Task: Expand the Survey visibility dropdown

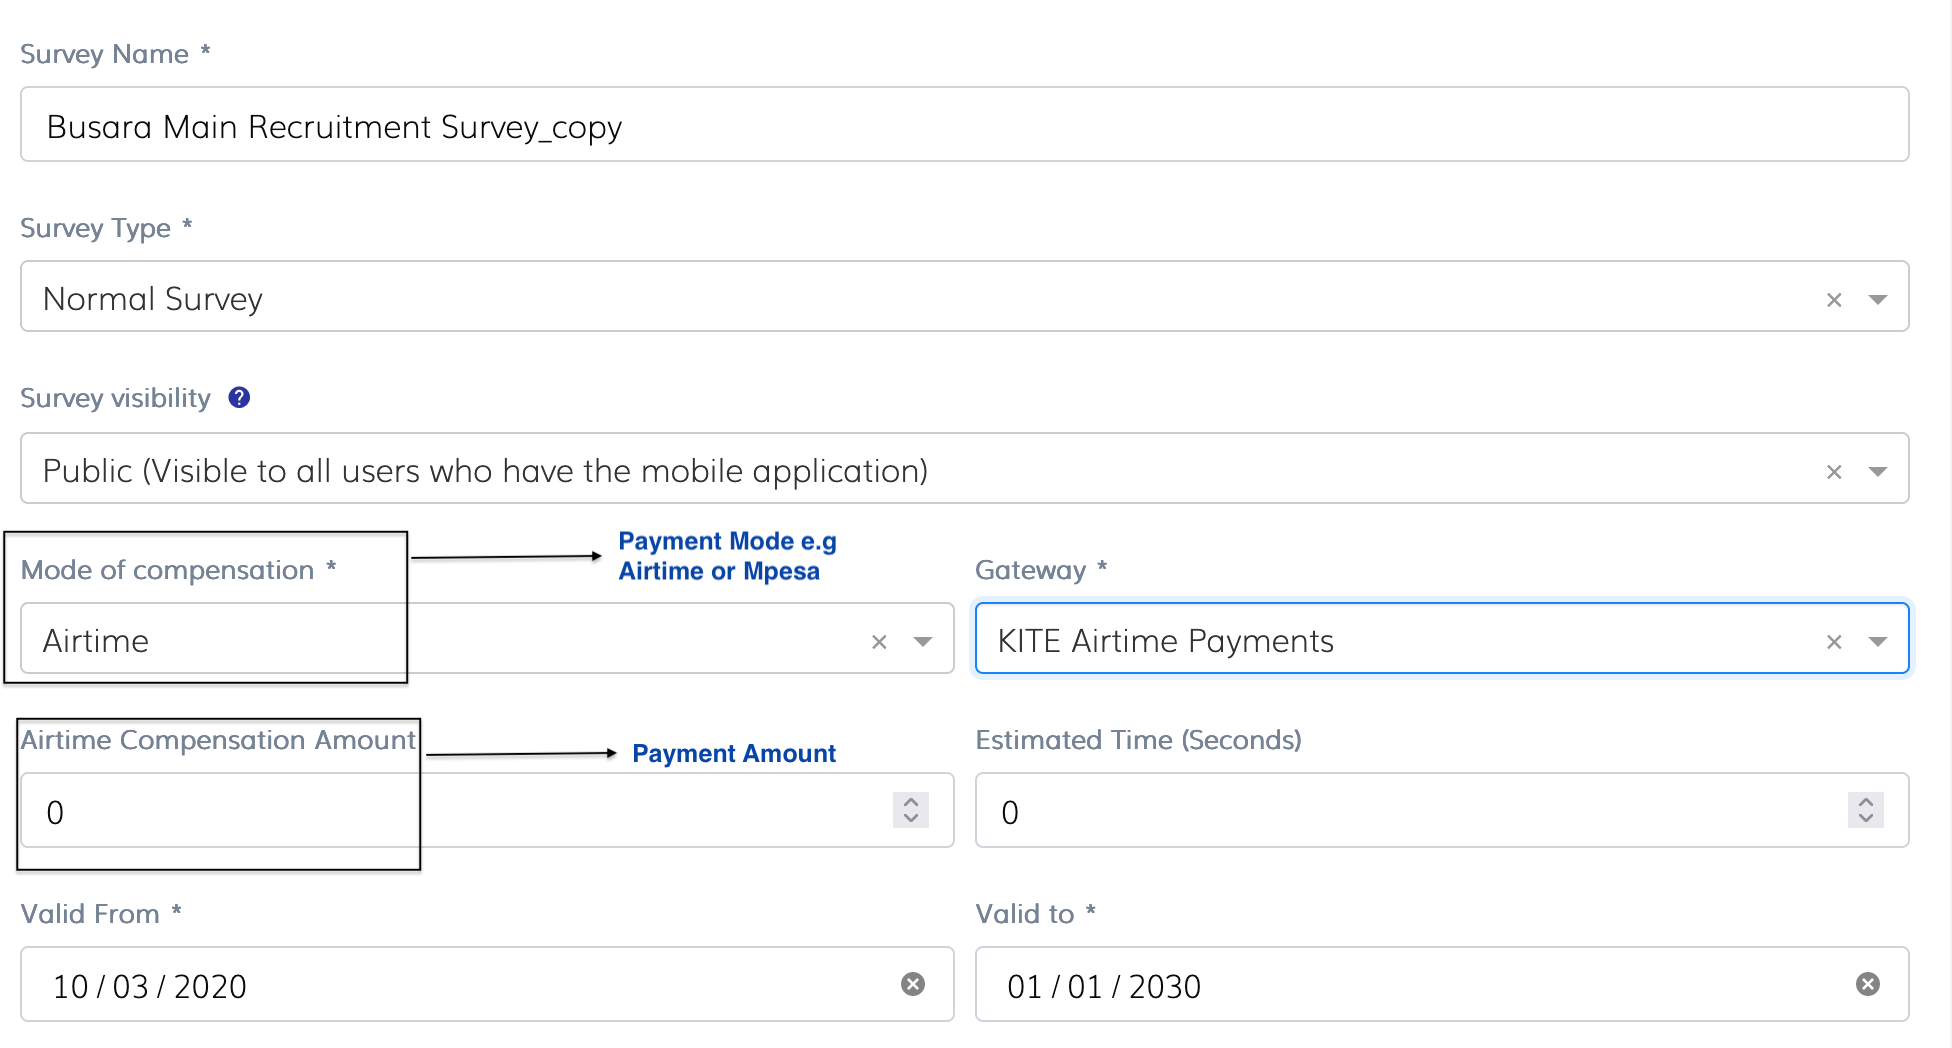Action: (1878, 469)
